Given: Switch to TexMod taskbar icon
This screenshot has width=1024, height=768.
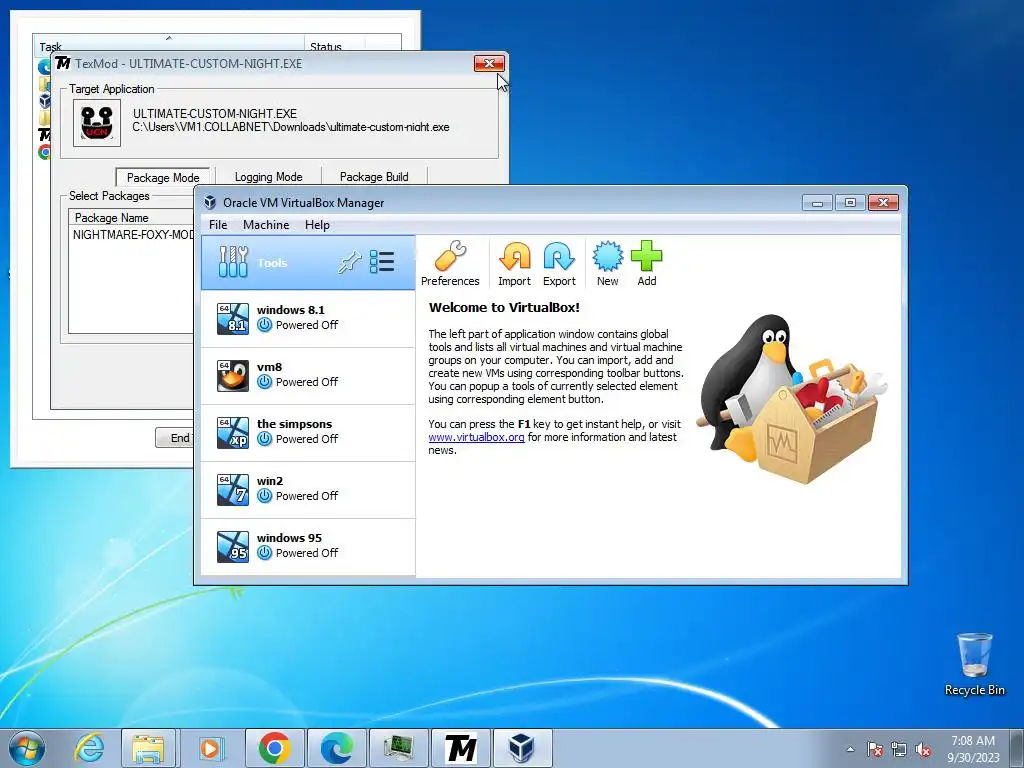Looking at the screenshot, I should (461, 748).
